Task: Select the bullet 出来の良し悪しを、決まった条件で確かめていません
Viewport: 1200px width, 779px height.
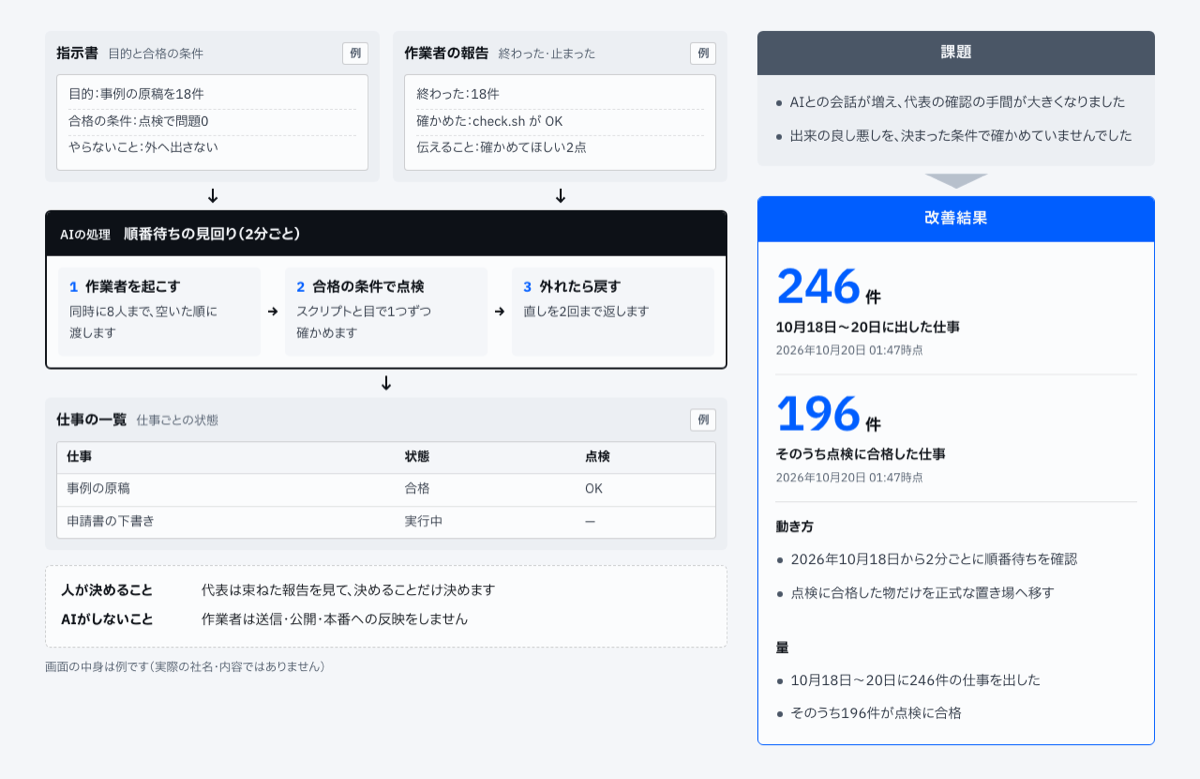Action: point(961,134)
